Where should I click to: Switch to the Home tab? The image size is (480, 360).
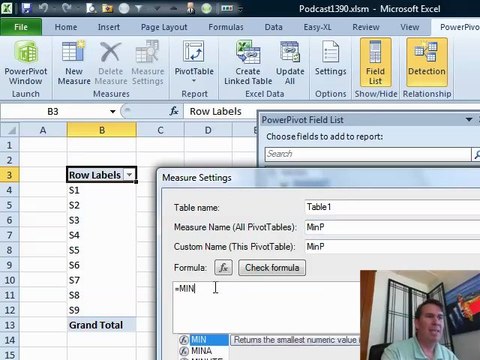[66, 27]
